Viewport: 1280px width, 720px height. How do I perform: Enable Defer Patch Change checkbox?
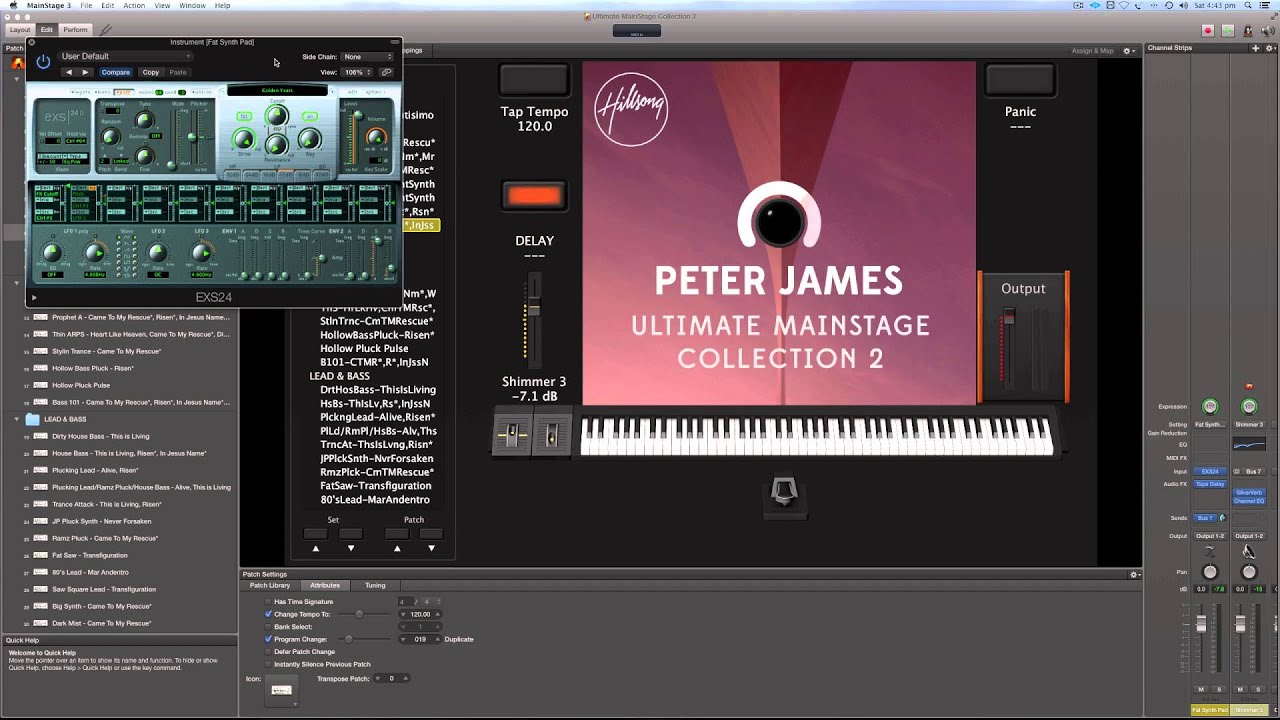click(268, 652)
